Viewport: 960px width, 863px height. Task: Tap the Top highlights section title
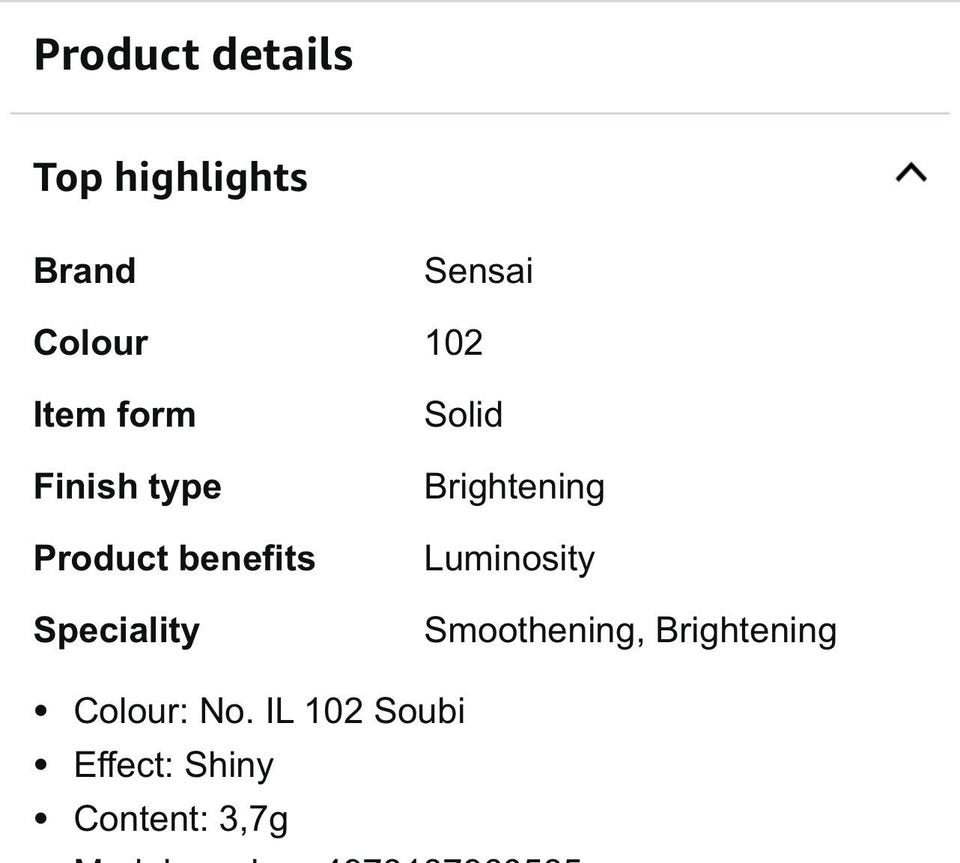[171, 178]
